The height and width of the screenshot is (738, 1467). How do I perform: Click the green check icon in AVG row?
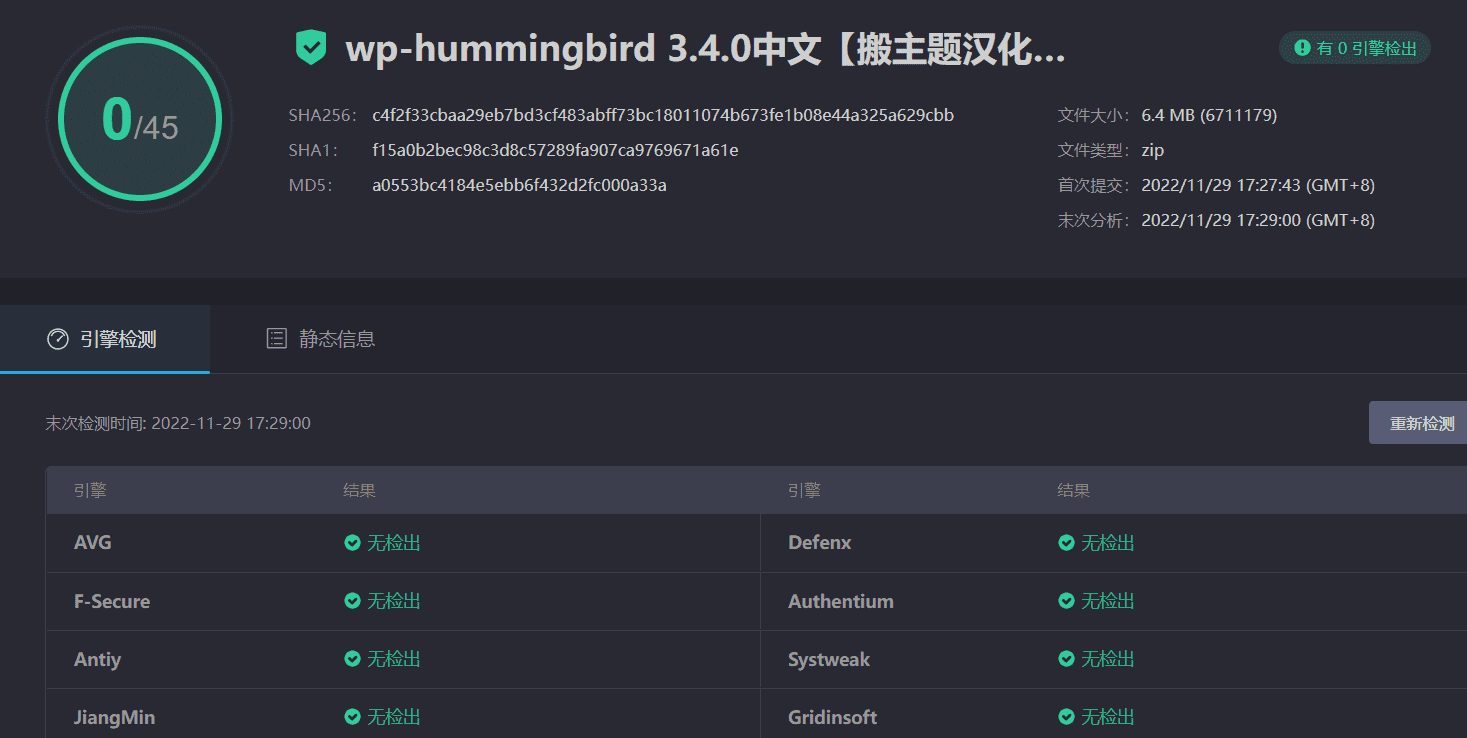tap(352, 543)
